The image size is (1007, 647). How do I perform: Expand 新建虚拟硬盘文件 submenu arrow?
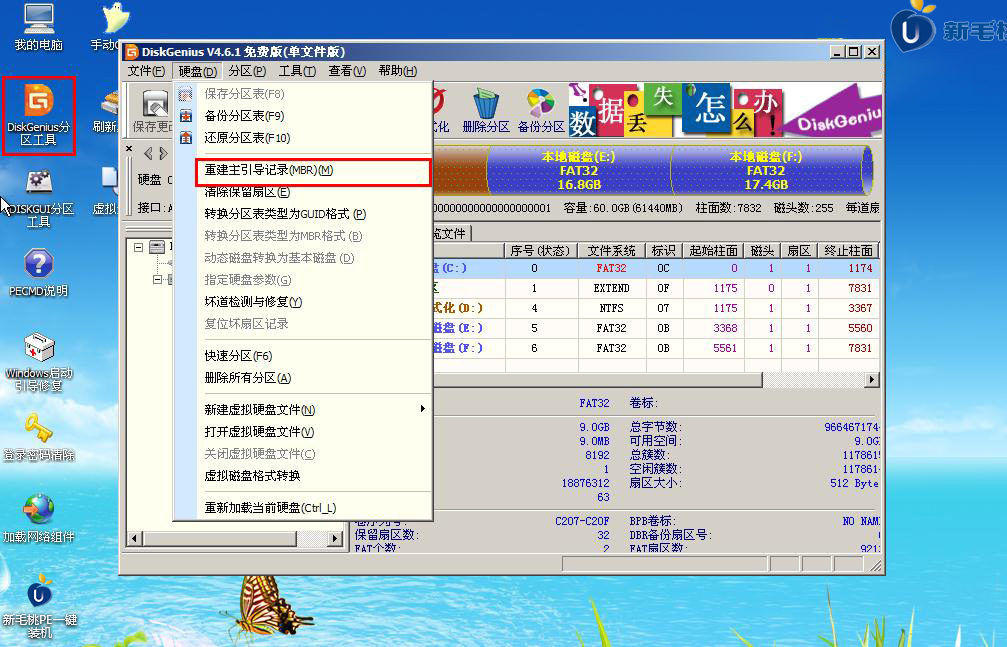[422, 409]
